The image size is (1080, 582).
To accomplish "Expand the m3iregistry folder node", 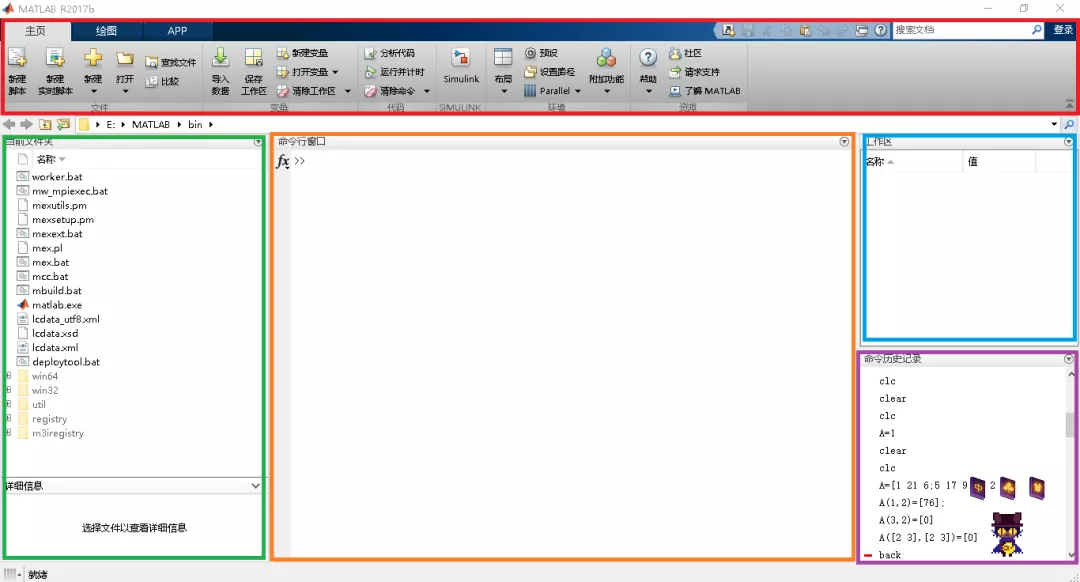I will [x=9, y=433].
